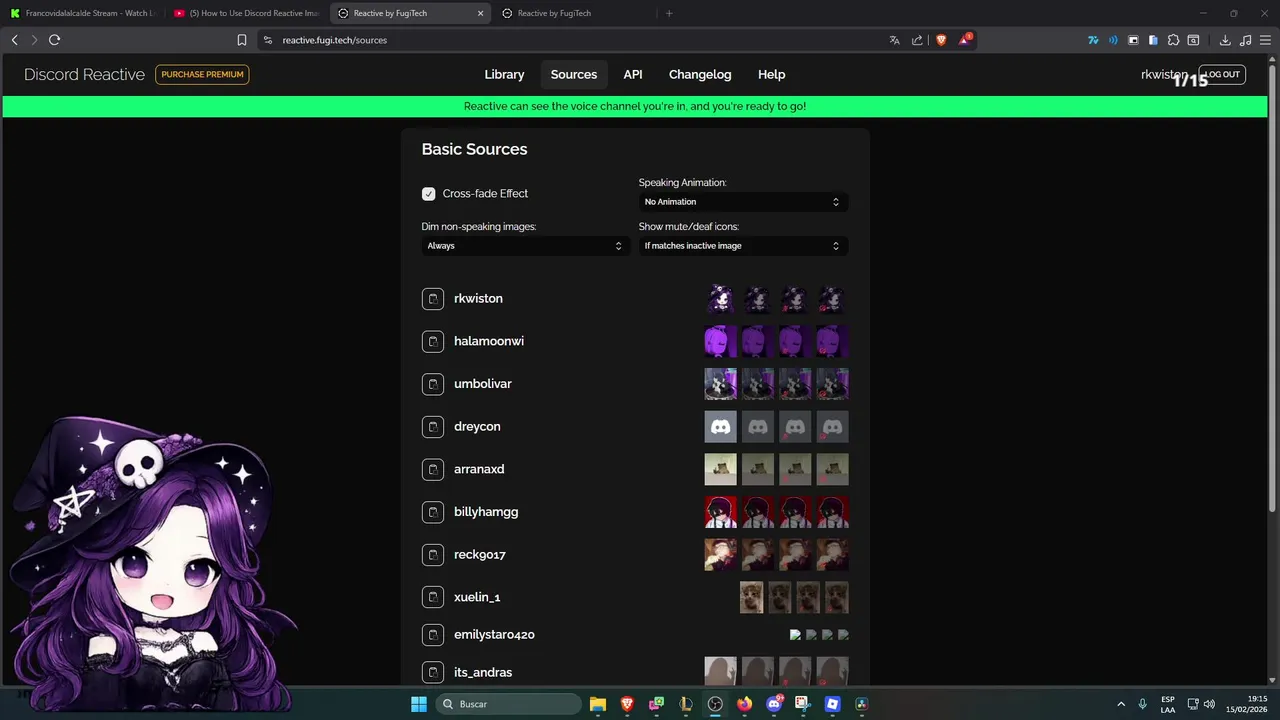Switch to How to Use Discord Reactive tab

pos(246,13)
